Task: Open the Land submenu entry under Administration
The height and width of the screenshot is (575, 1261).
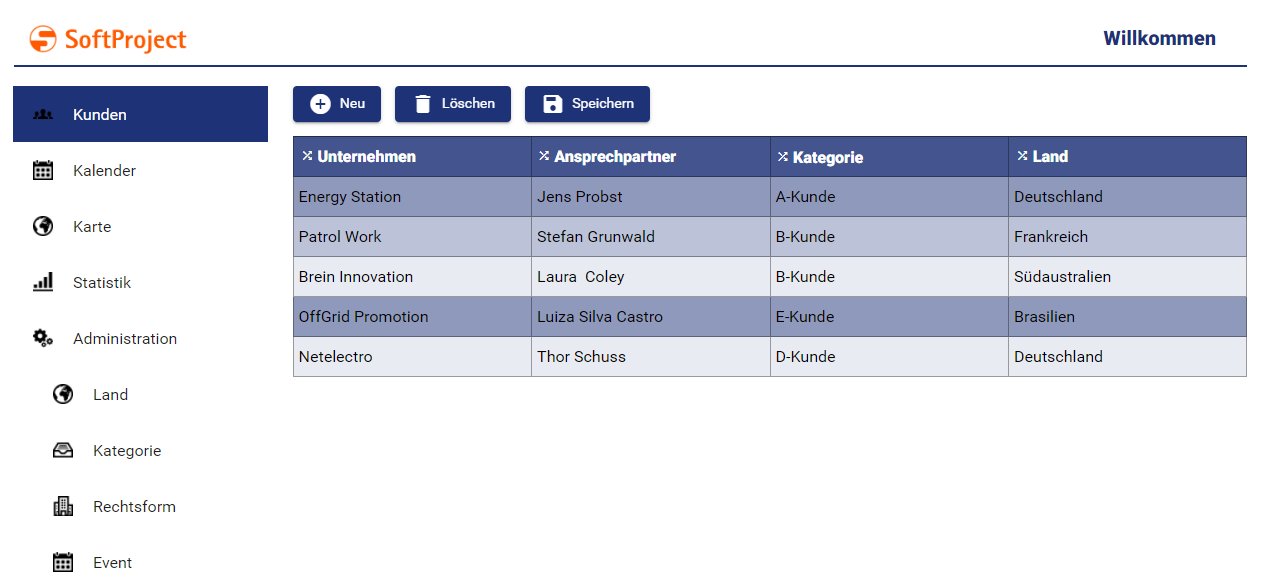Action: 110,395
